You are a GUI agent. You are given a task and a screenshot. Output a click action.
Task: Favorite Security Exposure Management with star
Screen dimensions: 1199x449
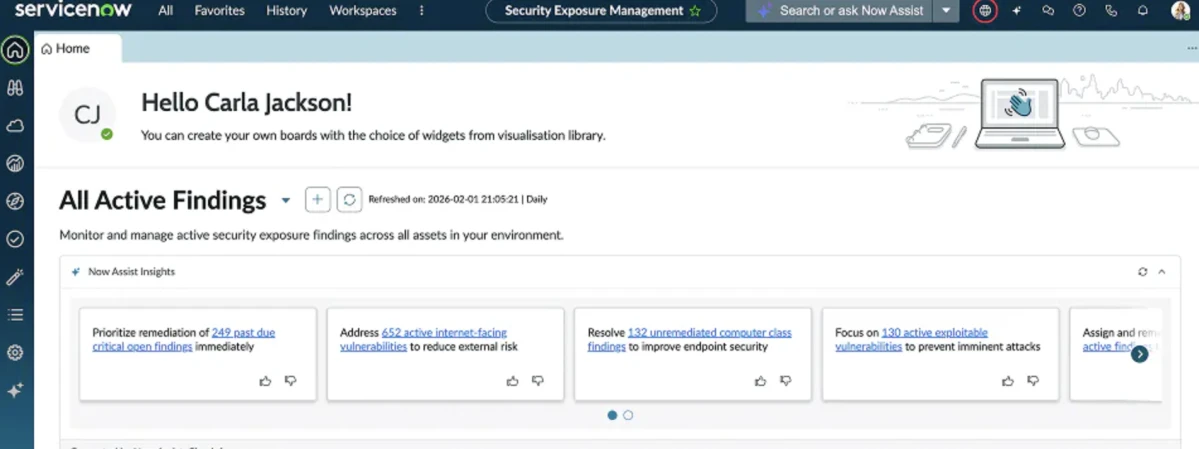[x=694, y=11]
